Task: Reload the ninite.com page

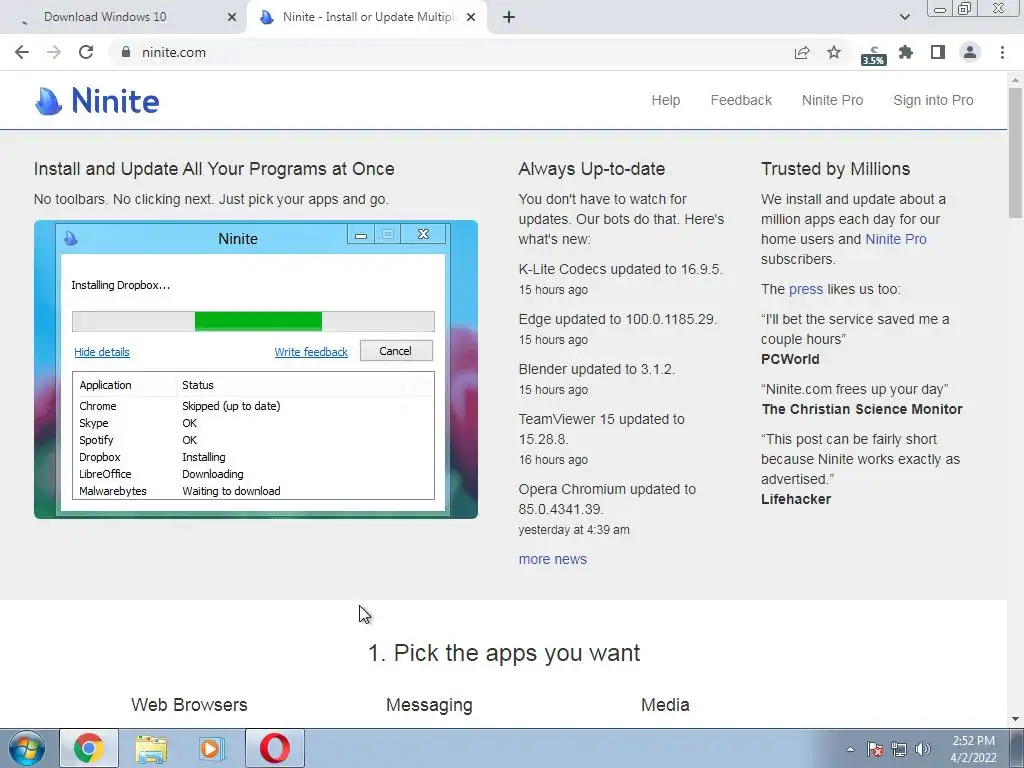Action: point(86,52)
